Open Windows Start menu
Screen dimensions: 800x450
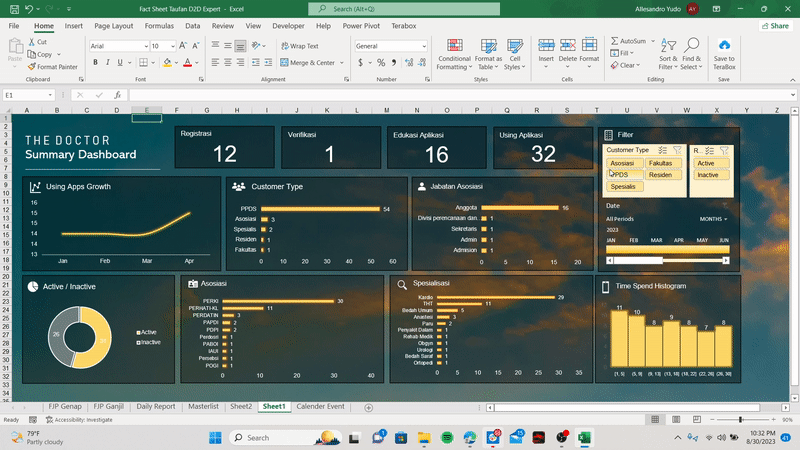(x=215, y=438)
